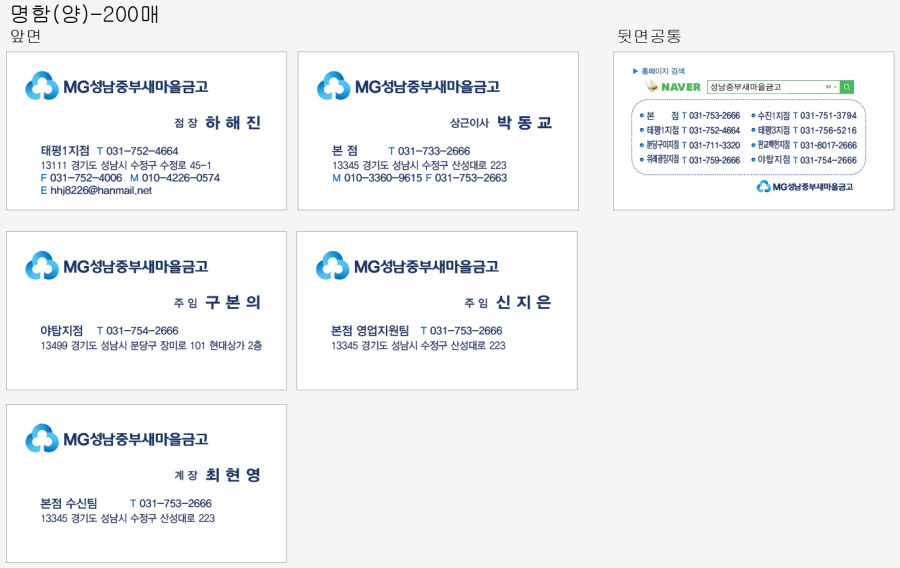Click address 13111 경기도 성남시 수정구 수정로 45-1
Viewport: 900px width, 568px height.
[x=126, y=165]
